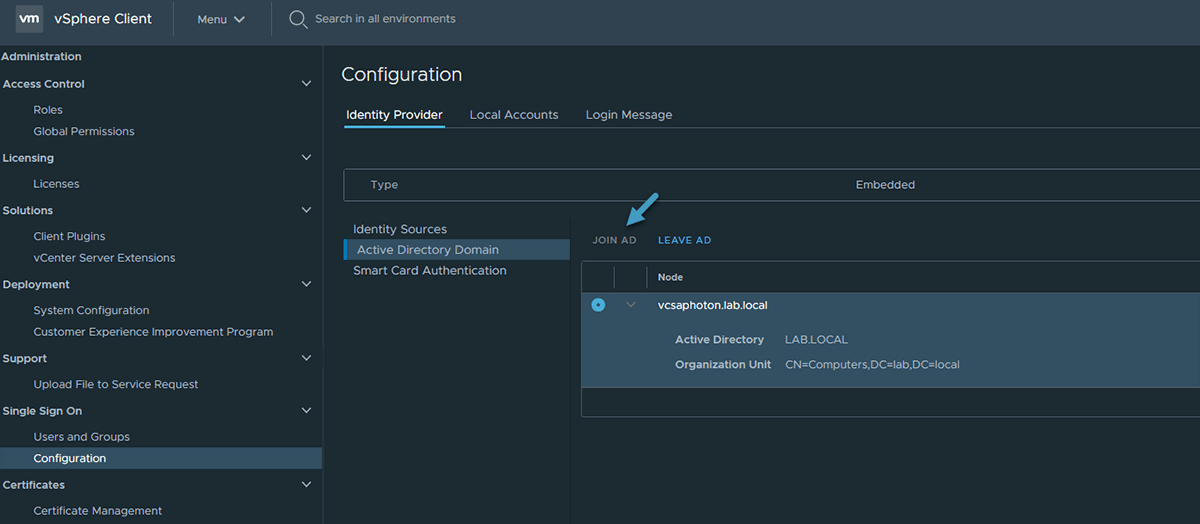Click the search magnifier icon
The width and height of the screenshot is (1200, 524).
(298, 19)
